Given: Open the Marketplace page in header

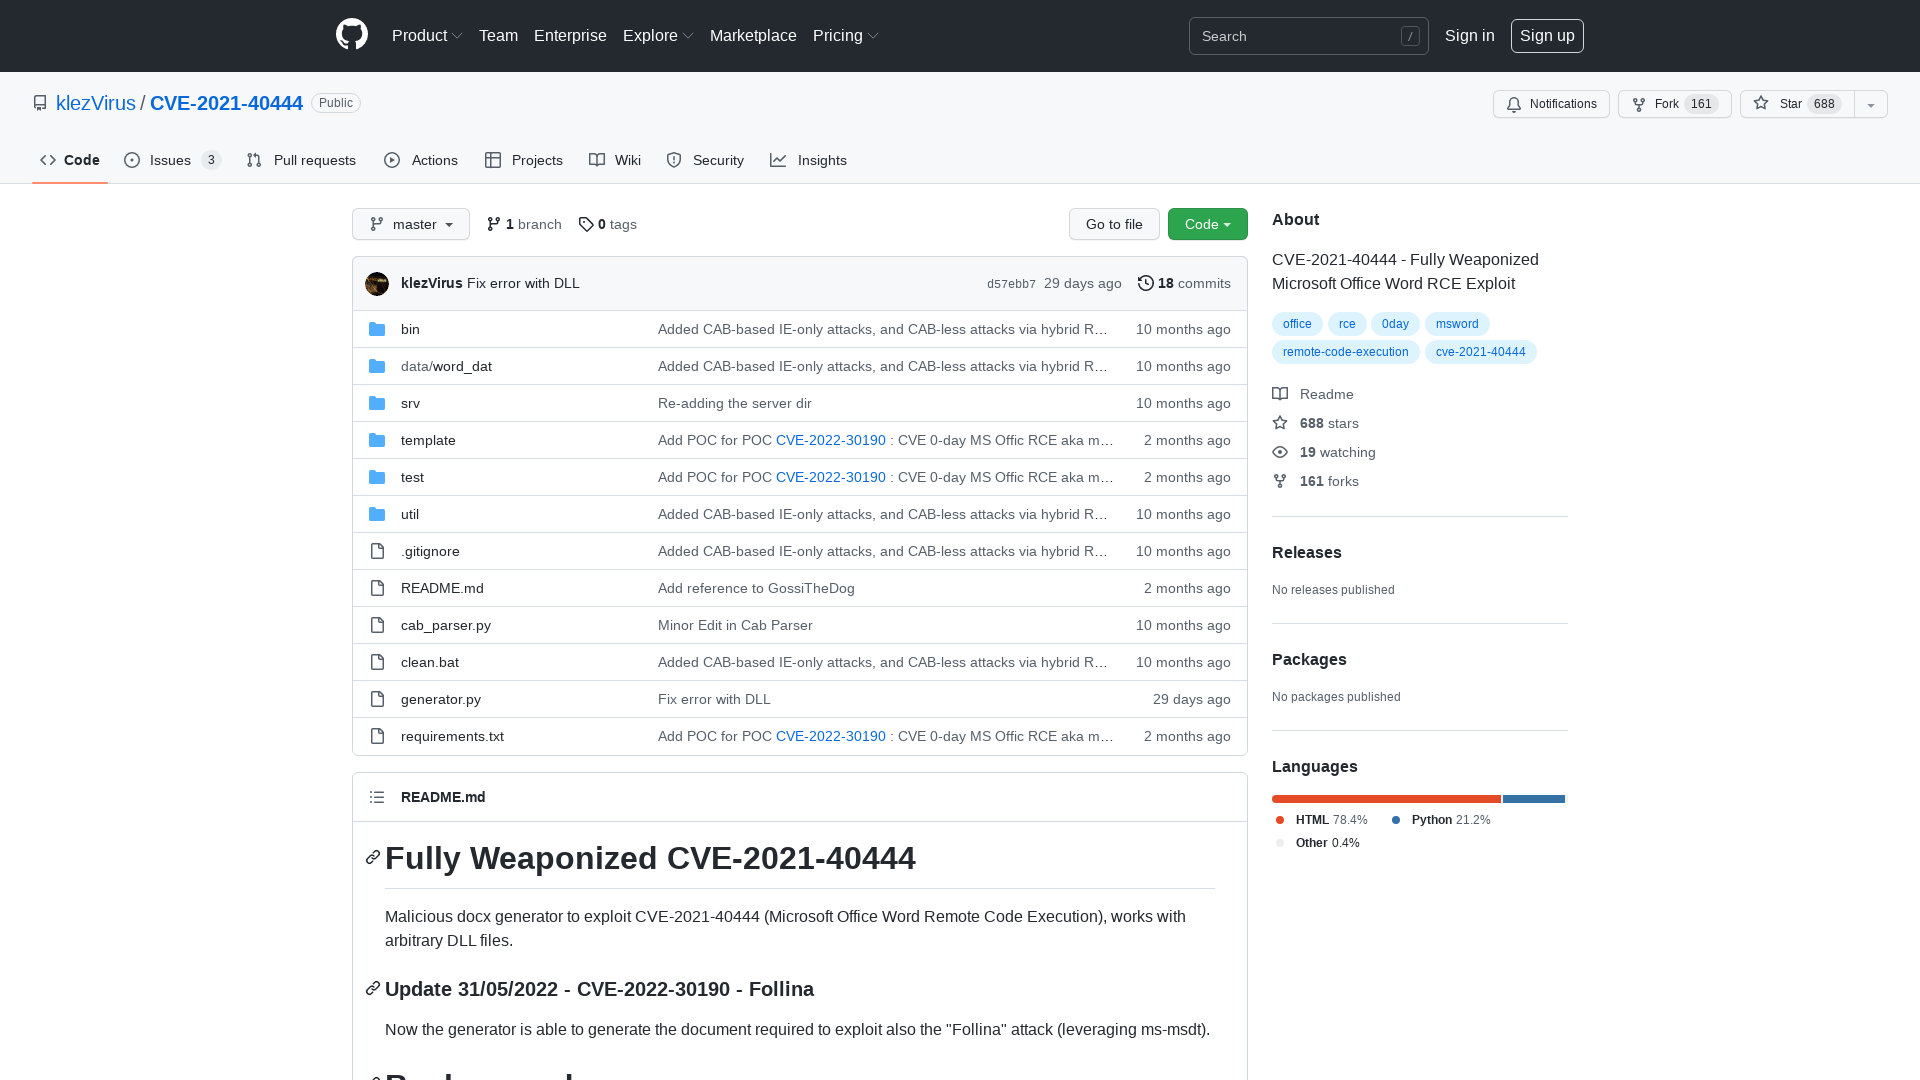Looking at the screenshot, I should click(753, 36).
